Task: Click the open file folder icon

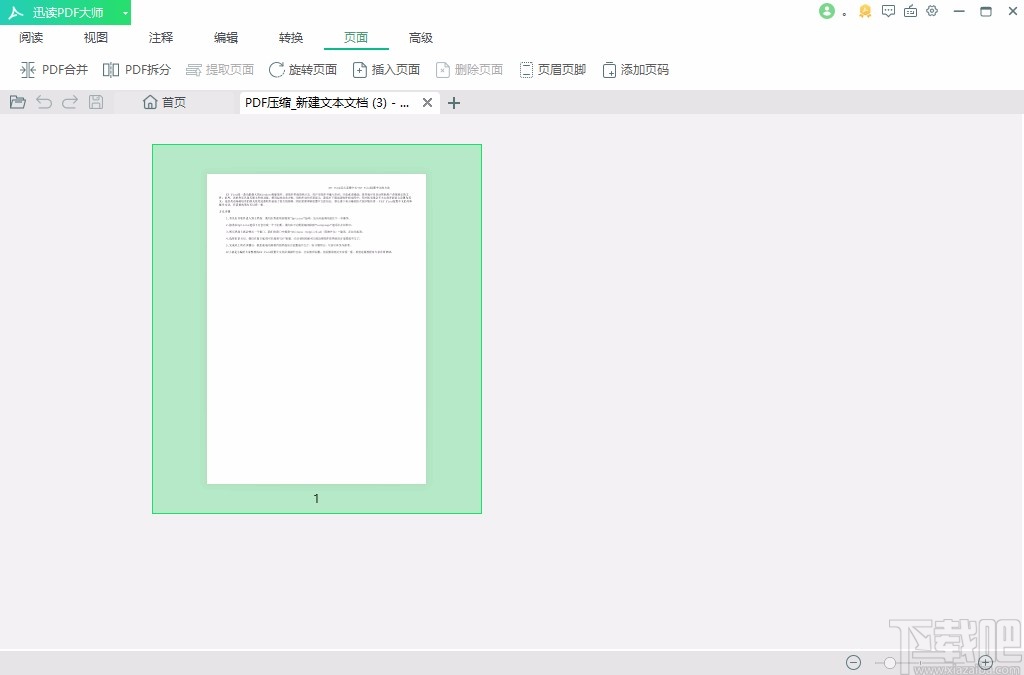Action: pos(17,101)
